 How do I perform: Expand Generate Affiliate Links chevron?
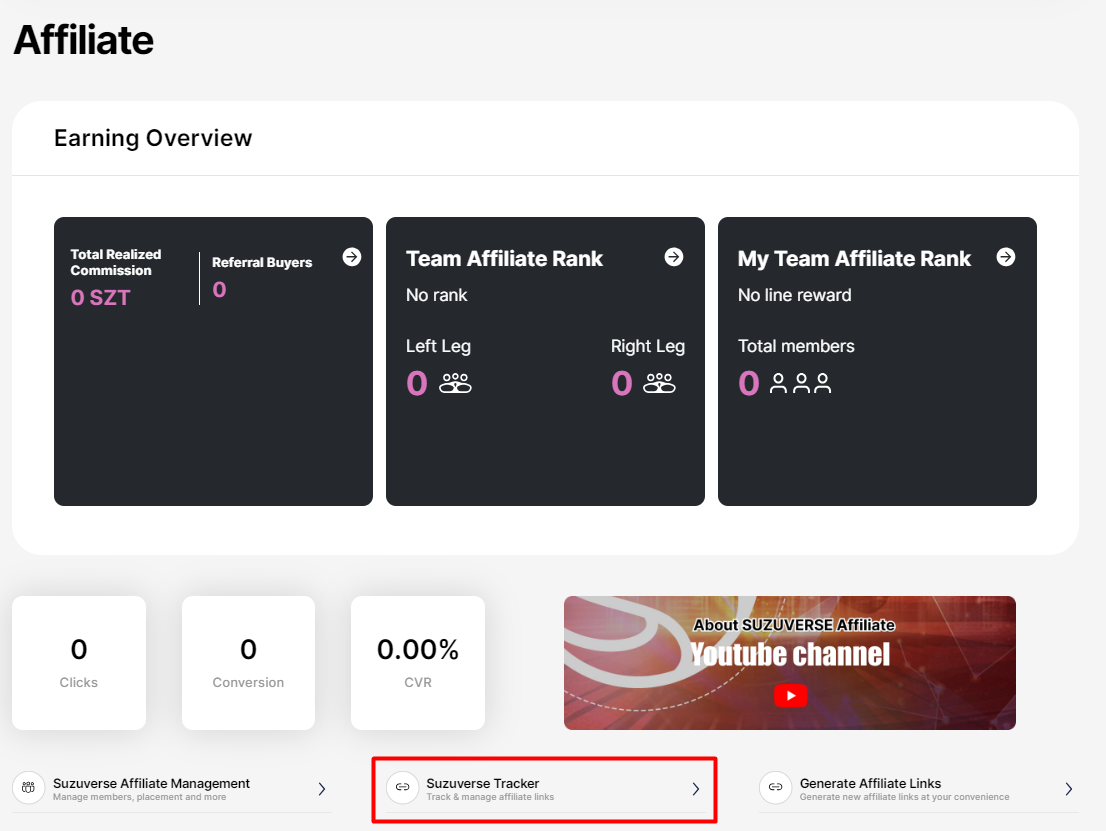tap(1069, 789)
